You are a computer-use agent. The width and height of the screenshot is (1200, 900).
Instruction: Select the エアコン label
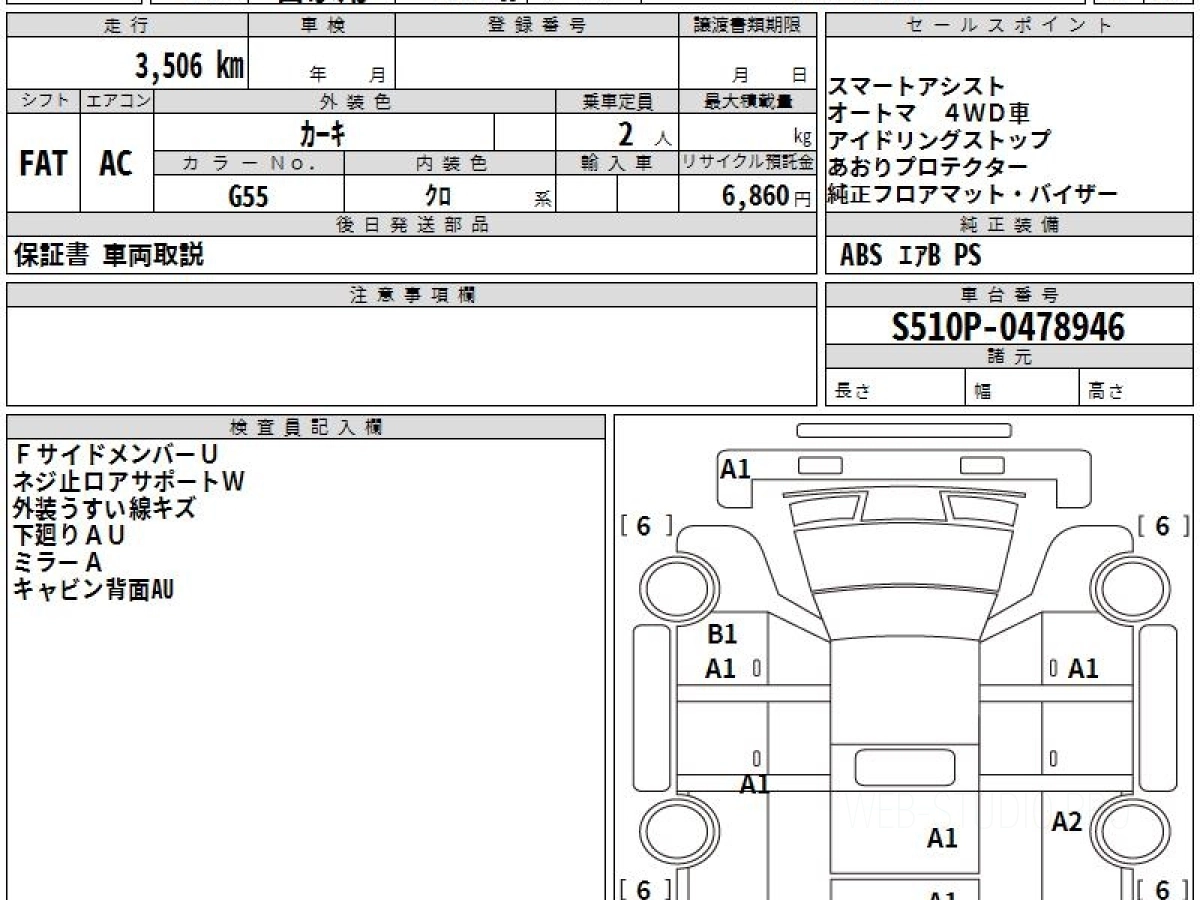pos(117,101)
